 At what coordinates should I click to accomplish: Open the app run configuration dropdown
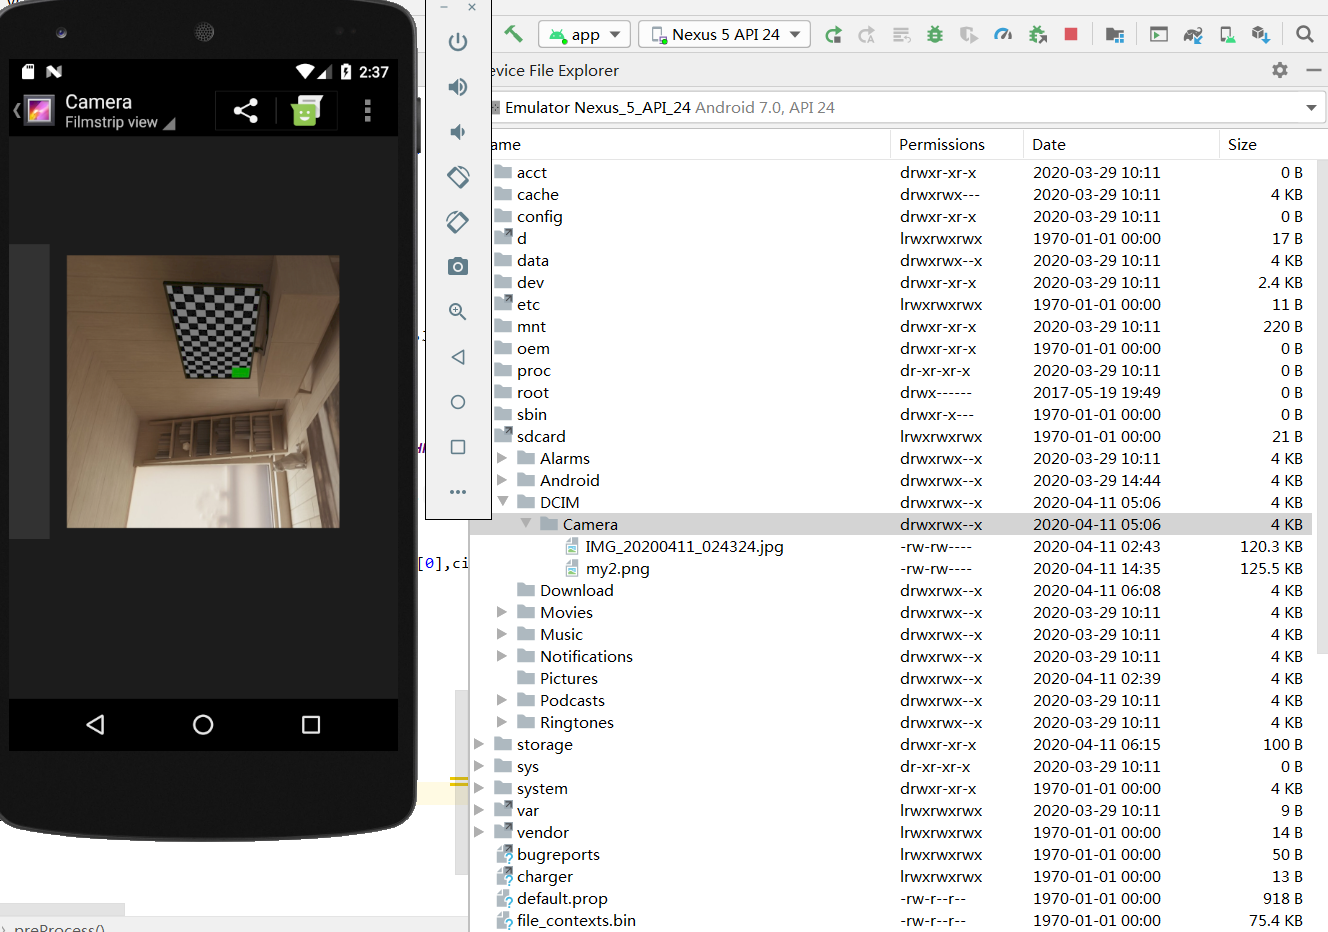point(584,33)
